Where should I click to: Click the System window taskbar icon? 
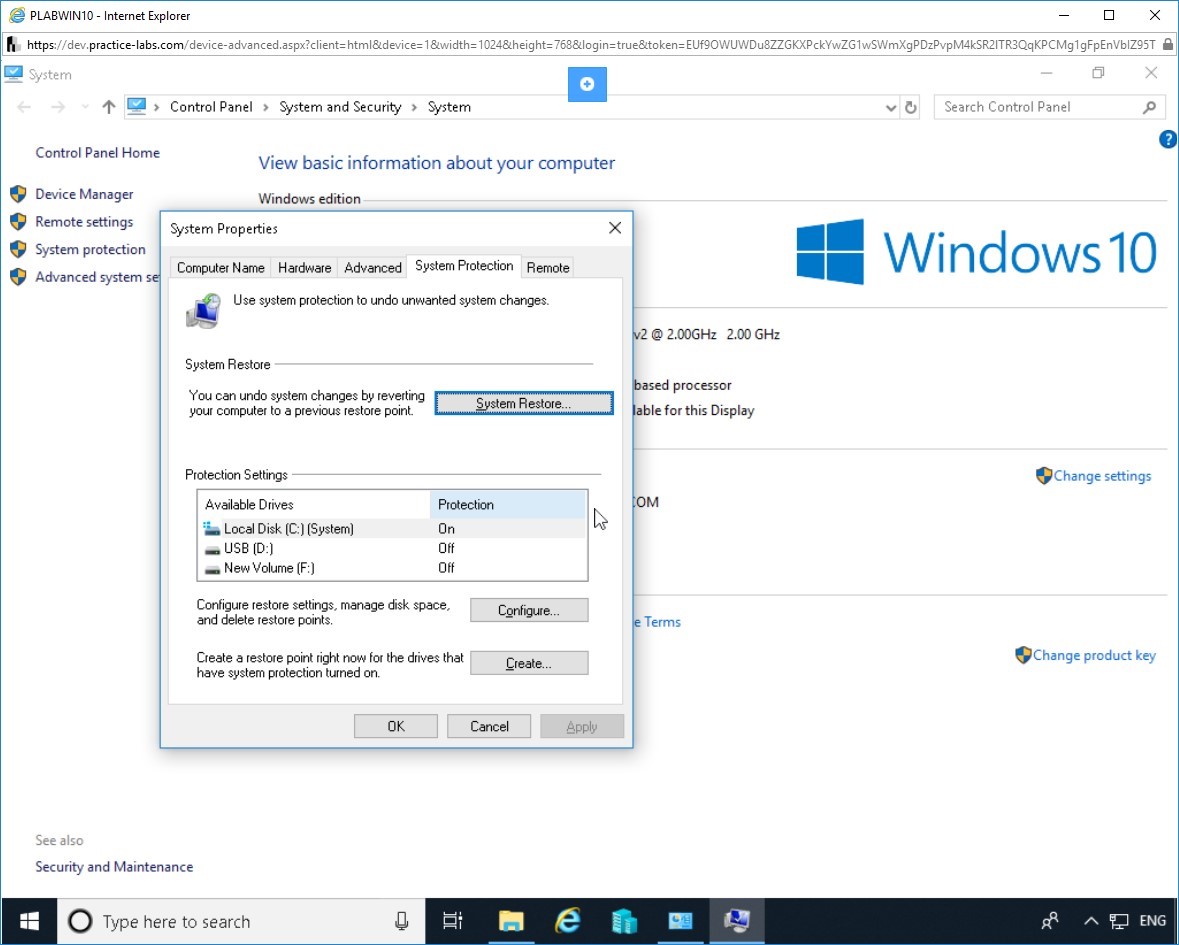737,921
